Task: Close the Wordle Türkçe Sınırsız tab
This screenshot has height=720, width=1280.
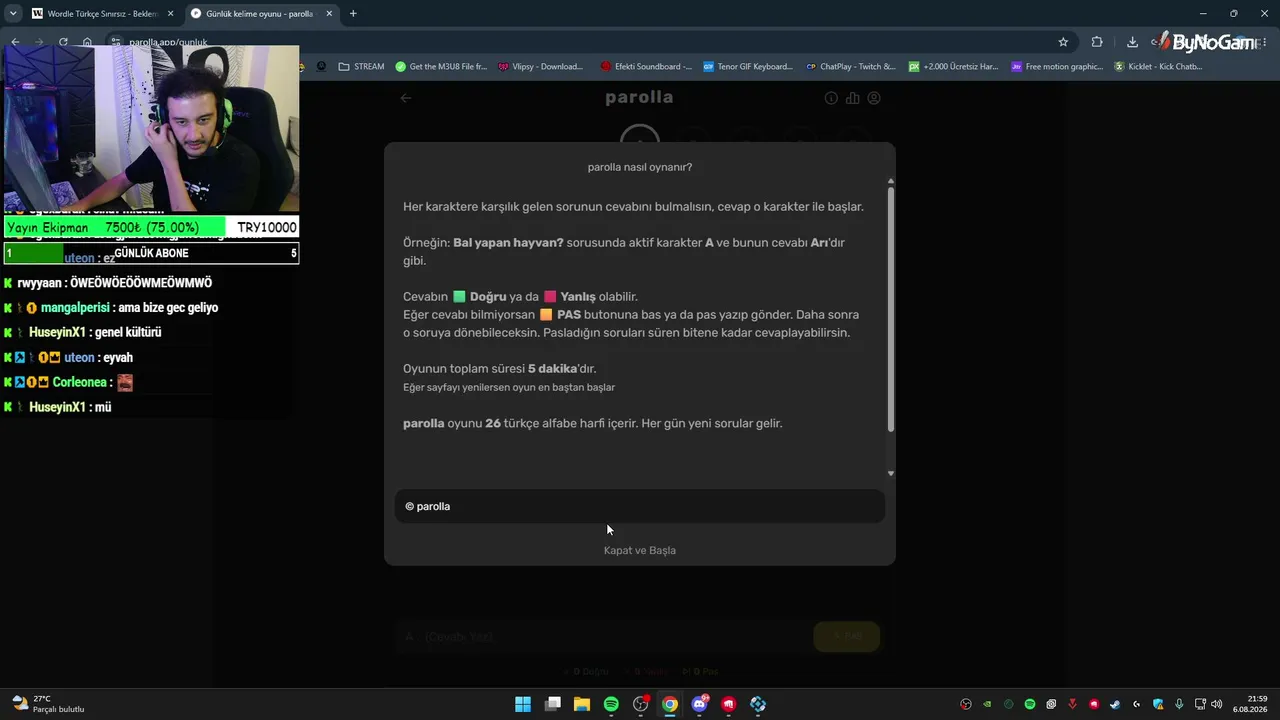Action: point(170,14)
